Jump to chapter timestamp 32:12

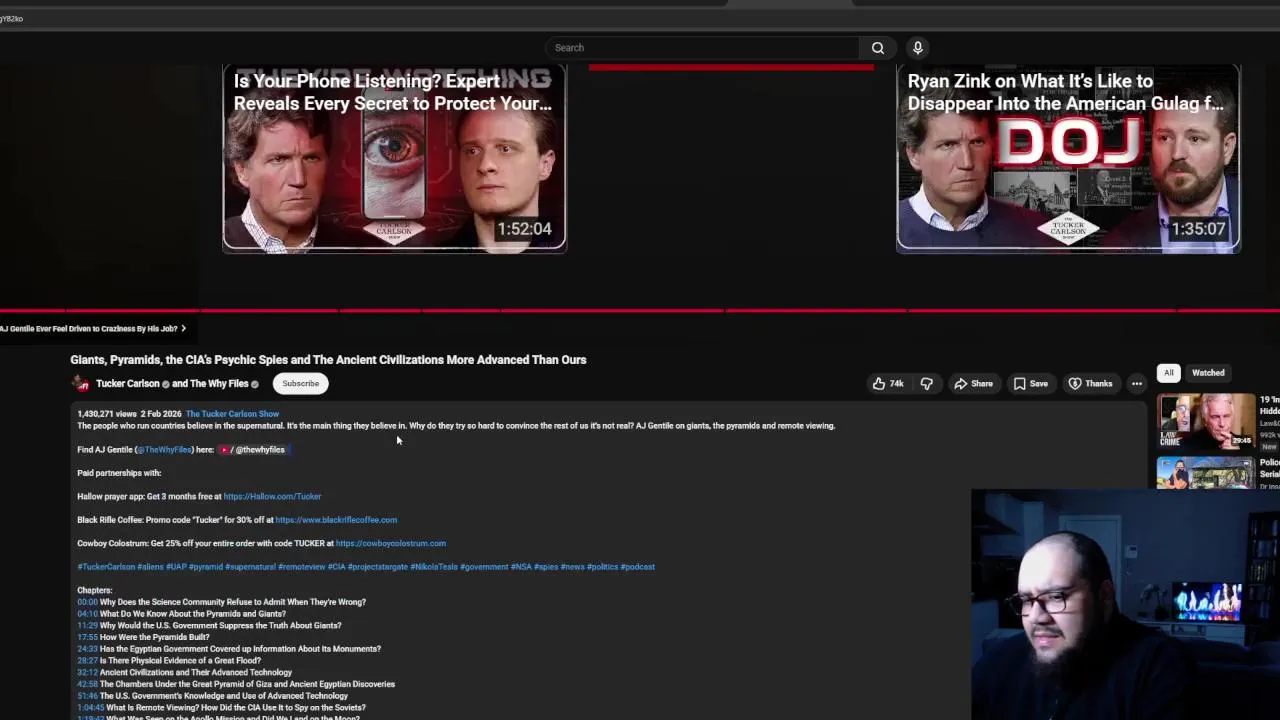point(87,673)
